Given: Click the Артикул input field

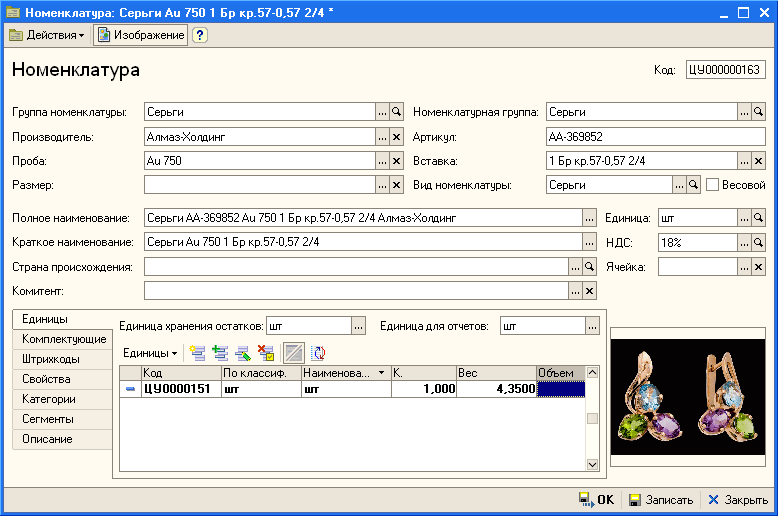Looking at the screenshot, I should pyautogui.click(x=655, y=137).
